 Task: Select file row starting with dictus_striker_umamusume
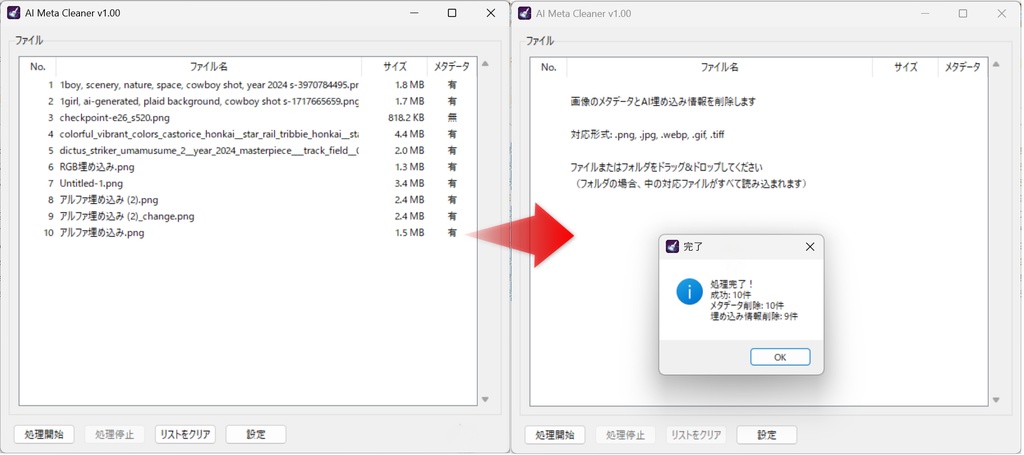[249, 150]
